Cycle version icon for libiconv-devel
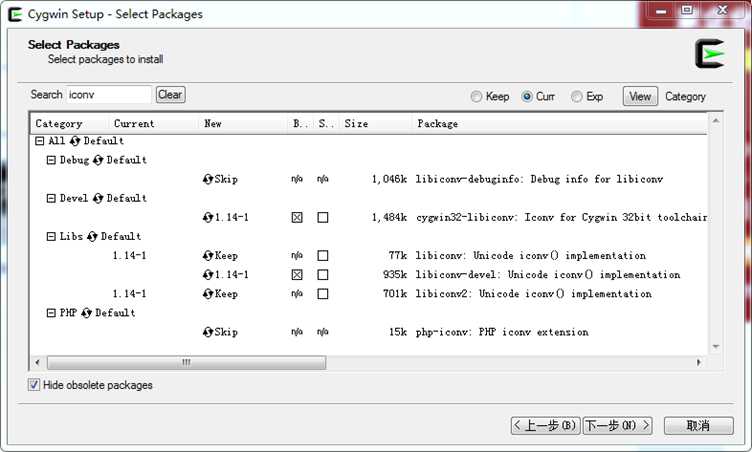752x452 pixels. click(x=208, y=274)
